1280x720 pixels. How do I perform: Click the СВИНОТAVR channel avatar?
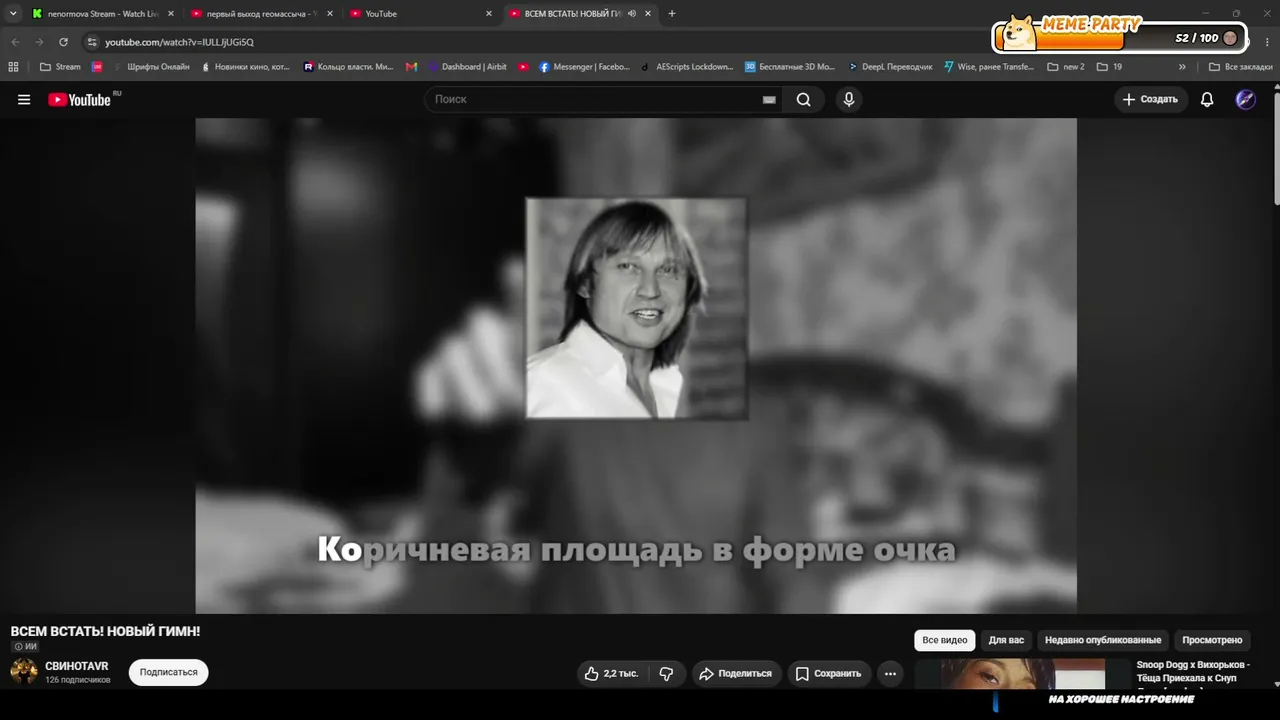[x=24, y=672]
